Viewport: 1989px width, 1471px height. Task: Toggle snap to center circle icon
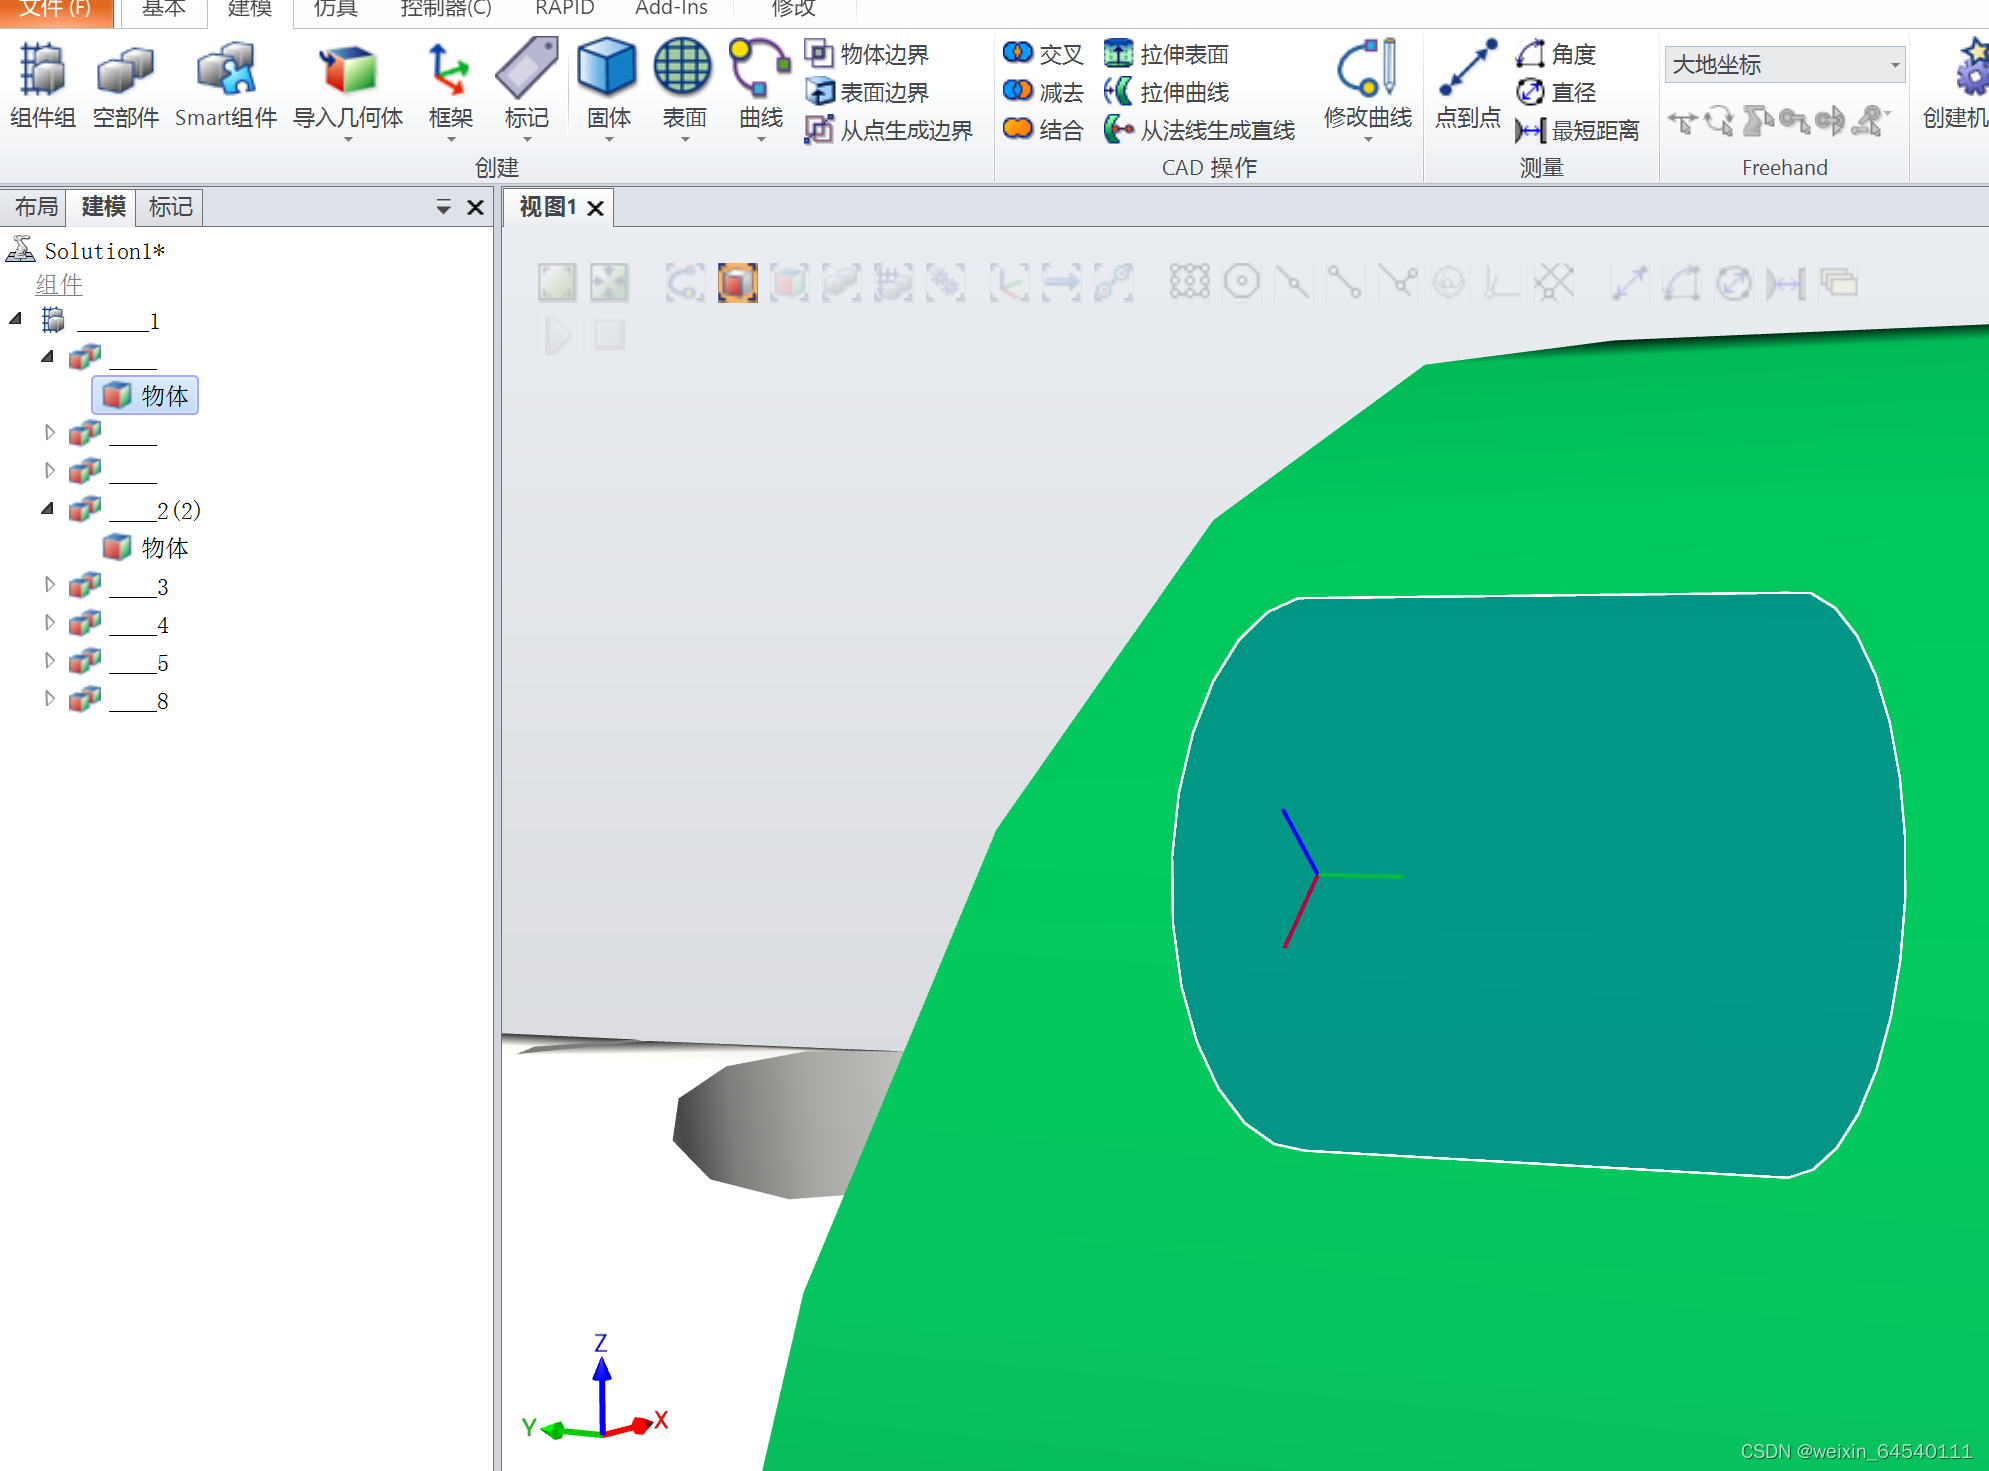pyautogui.click(x=1242, y=283)
